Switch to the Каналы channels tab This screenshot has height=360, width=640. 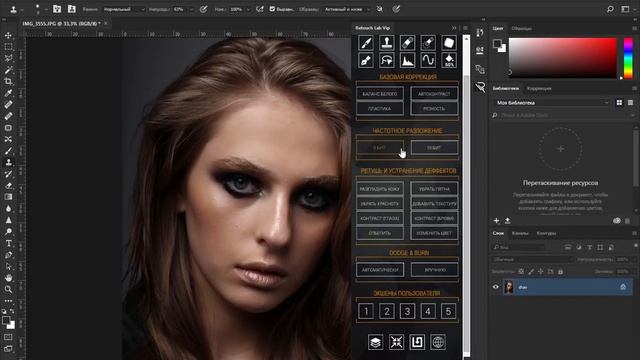click(x=520, y=233)
